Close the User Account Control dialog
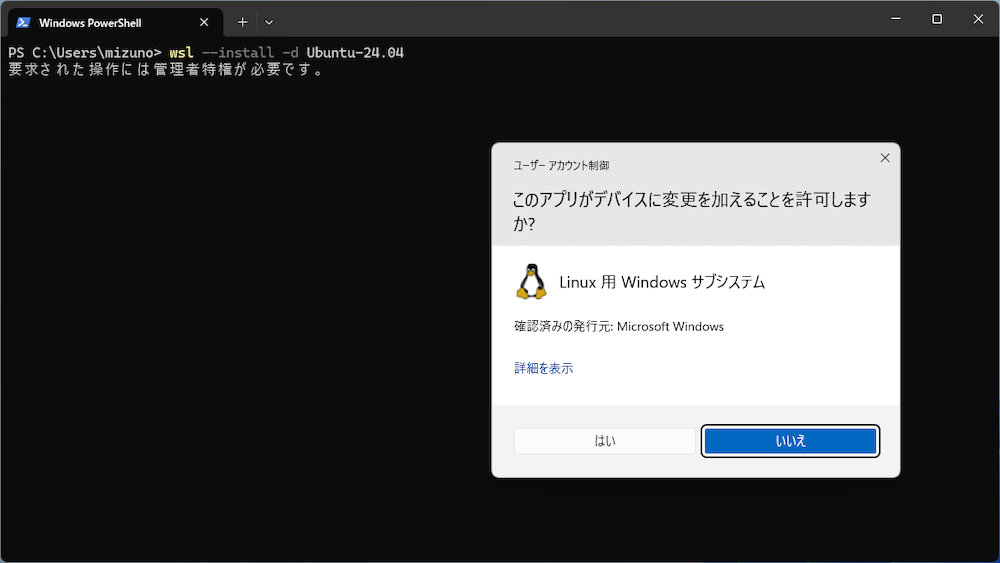This screenshot has height=563, width=1000. coord(885,158)
